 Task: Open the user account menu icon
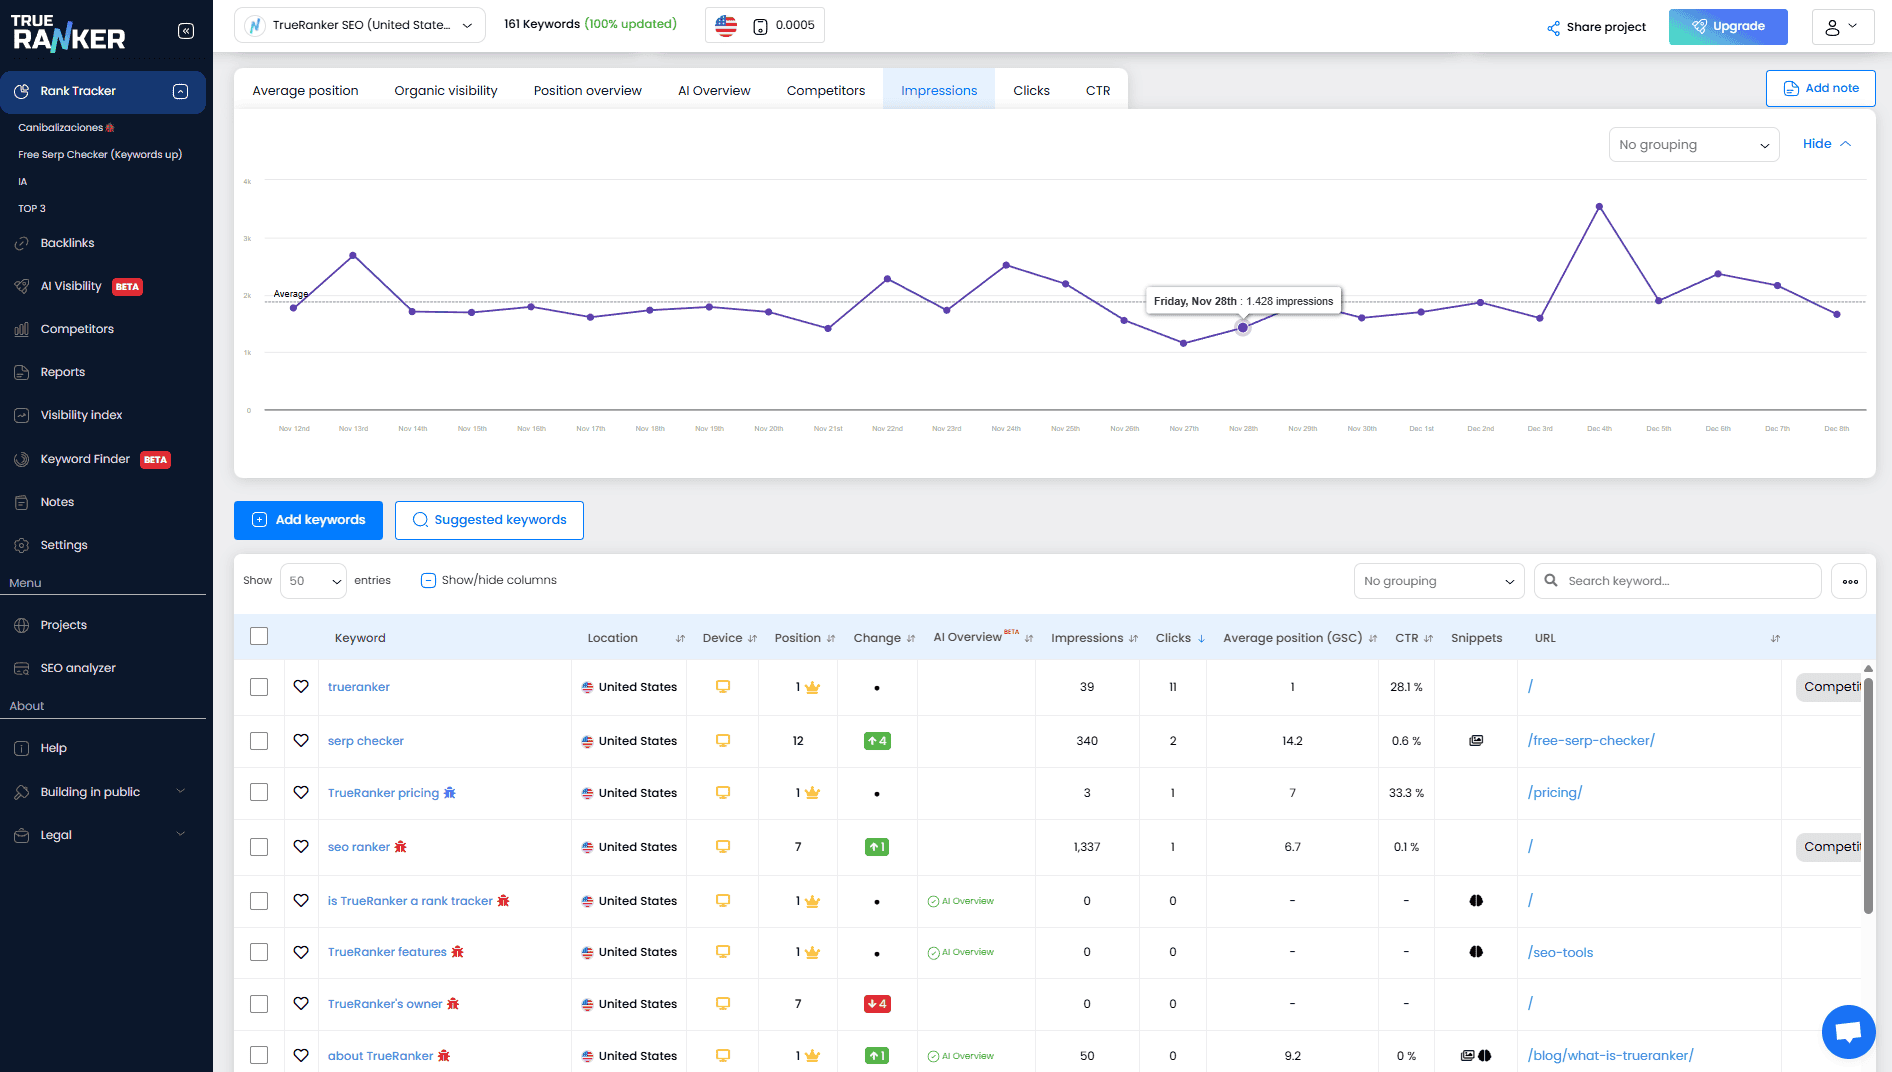click(x=1841, y=27)
